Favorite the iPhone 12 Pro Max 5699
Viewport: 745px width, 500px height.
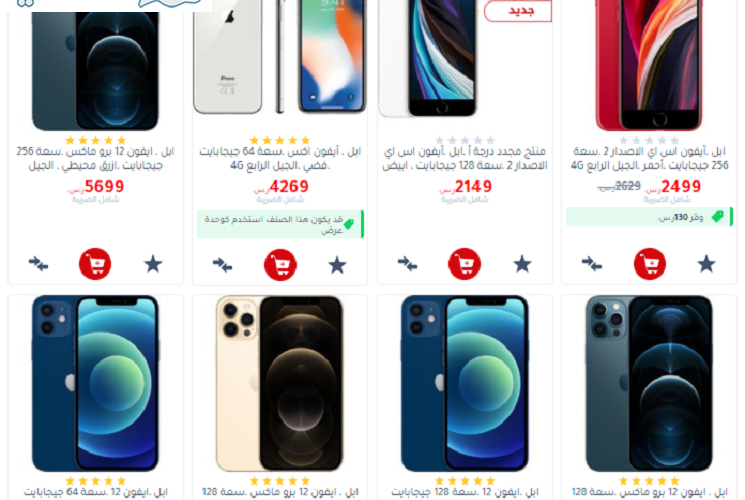tap(153, 264)
